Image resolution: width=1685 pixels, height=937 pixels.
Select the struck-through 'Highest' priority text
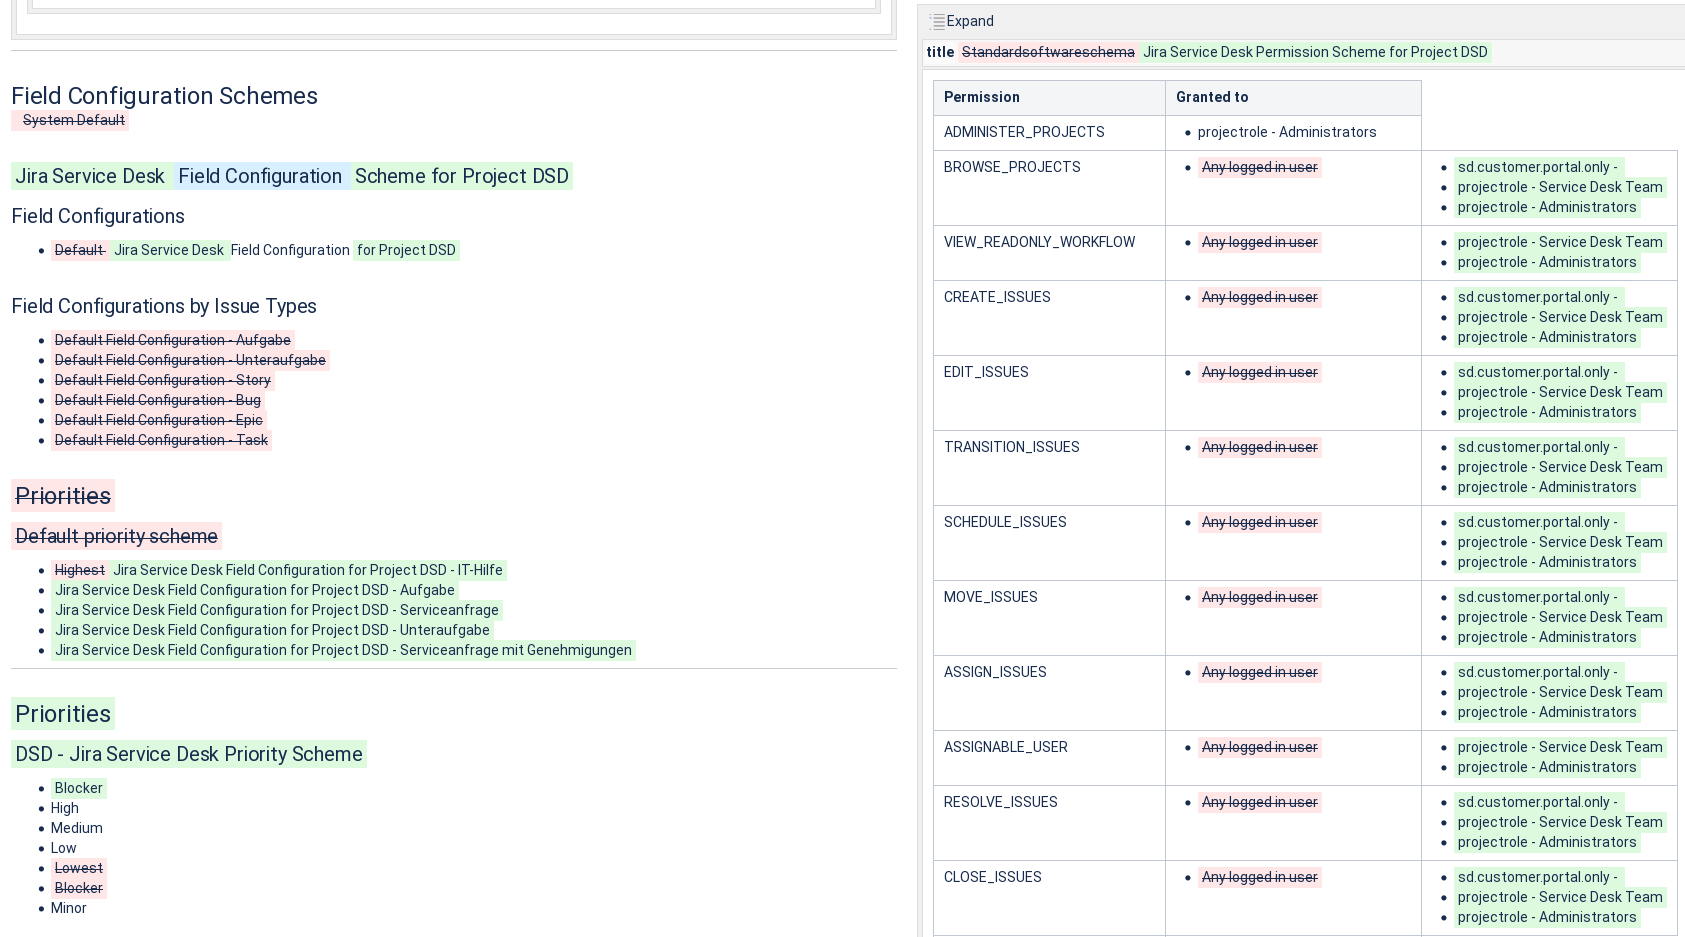tap(80, 570)
